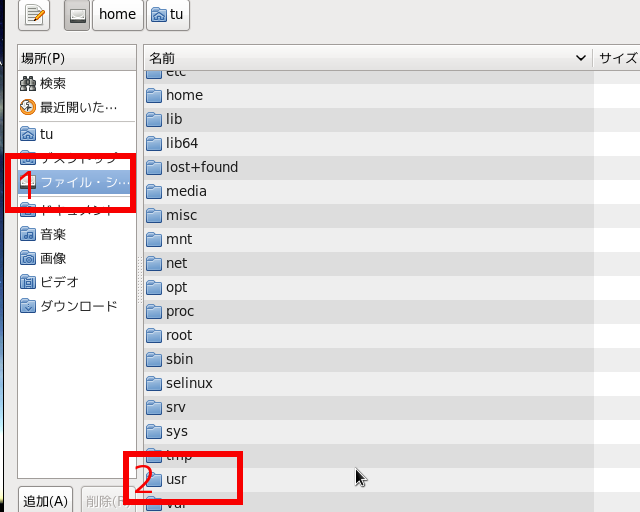Open the 画像 (pictures) sidebar bookmark
The width and height of the screenshot is (640, 512).
pyautogui.click(x=52, y=258)
